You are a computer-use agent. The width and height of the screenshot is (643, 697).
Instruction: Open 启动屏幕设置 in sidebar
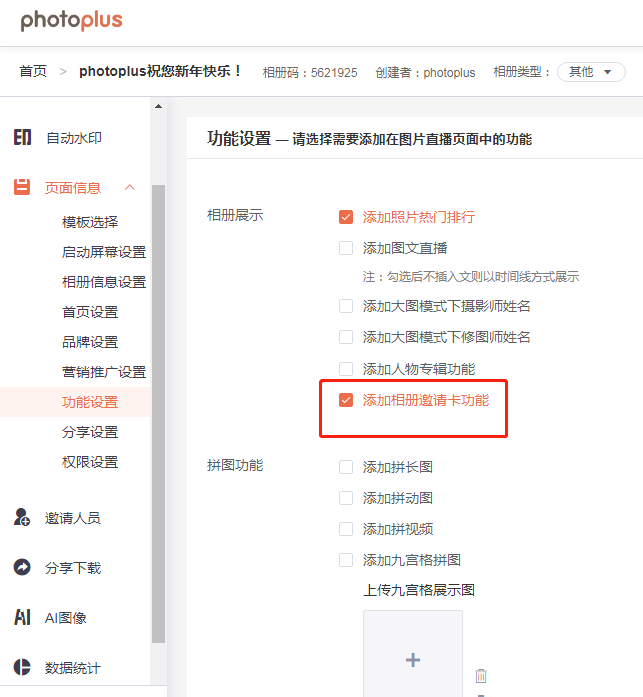(x=104, y=252)
